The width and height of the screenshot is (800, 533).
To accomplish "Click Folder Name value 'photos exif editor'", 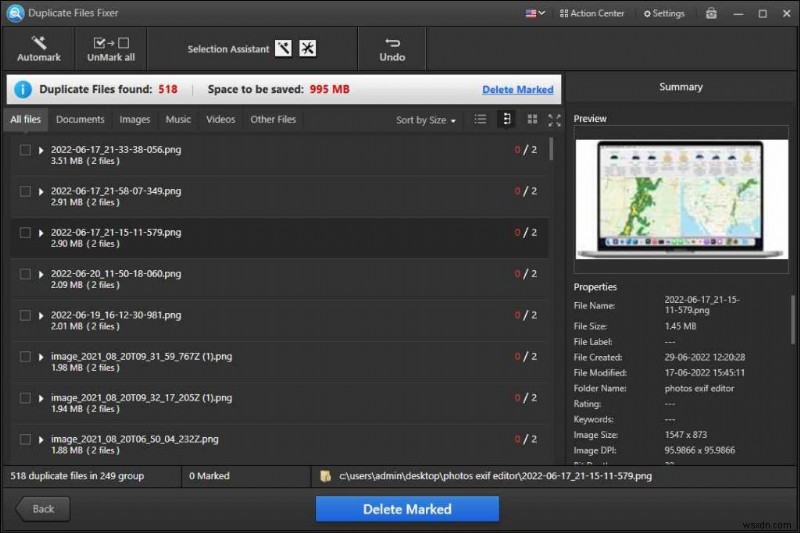I will (699, 389).
